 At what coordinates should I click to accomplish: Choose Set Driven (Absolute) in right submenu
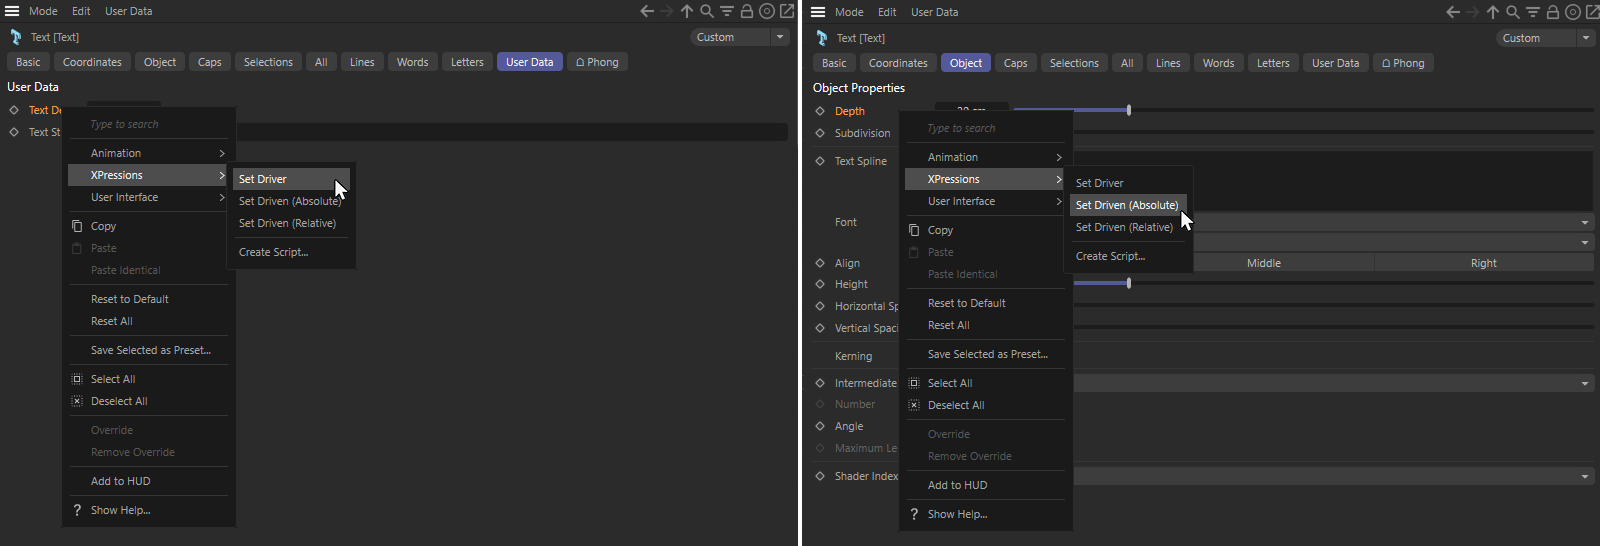coord(1127,205)
